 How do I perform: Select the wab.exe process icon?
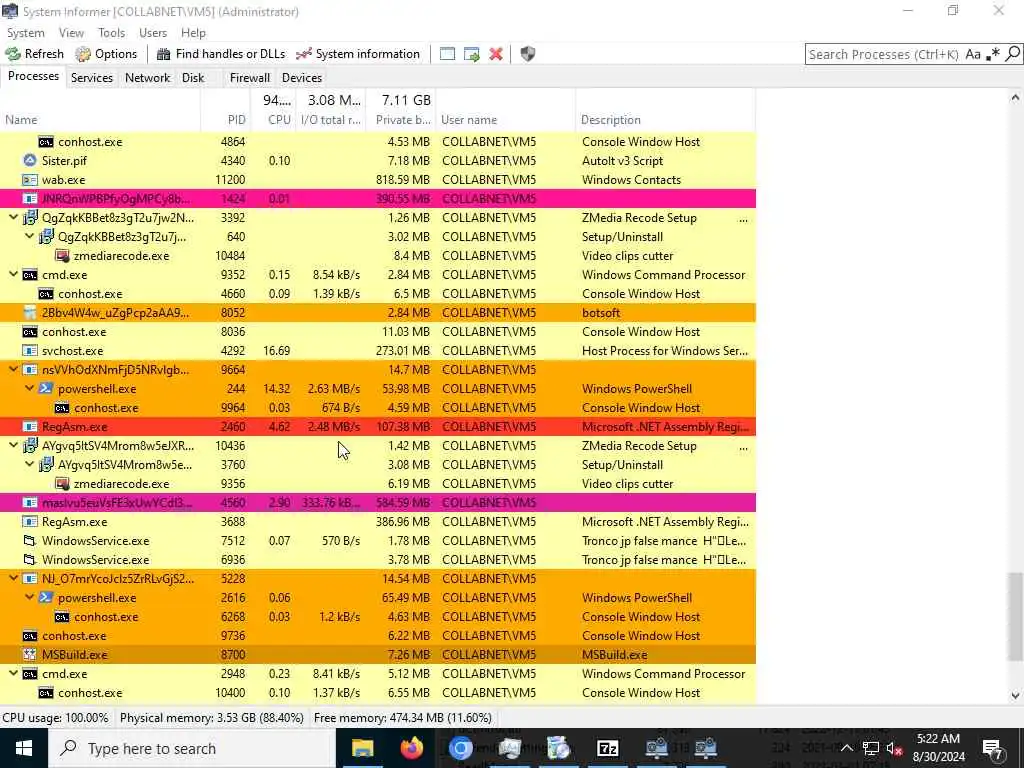(30, 180)
